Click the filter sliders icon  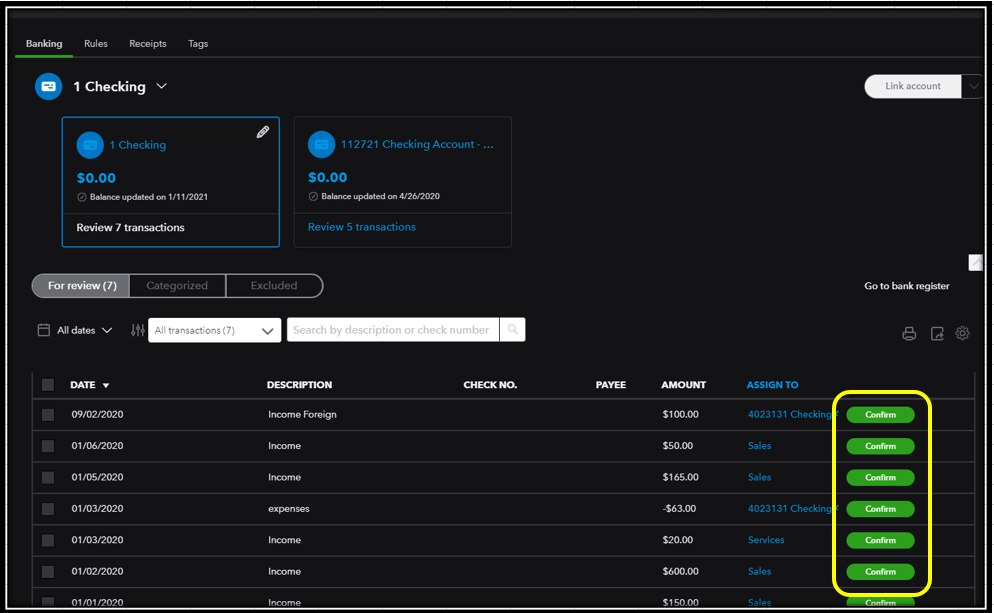click(138, 330)
